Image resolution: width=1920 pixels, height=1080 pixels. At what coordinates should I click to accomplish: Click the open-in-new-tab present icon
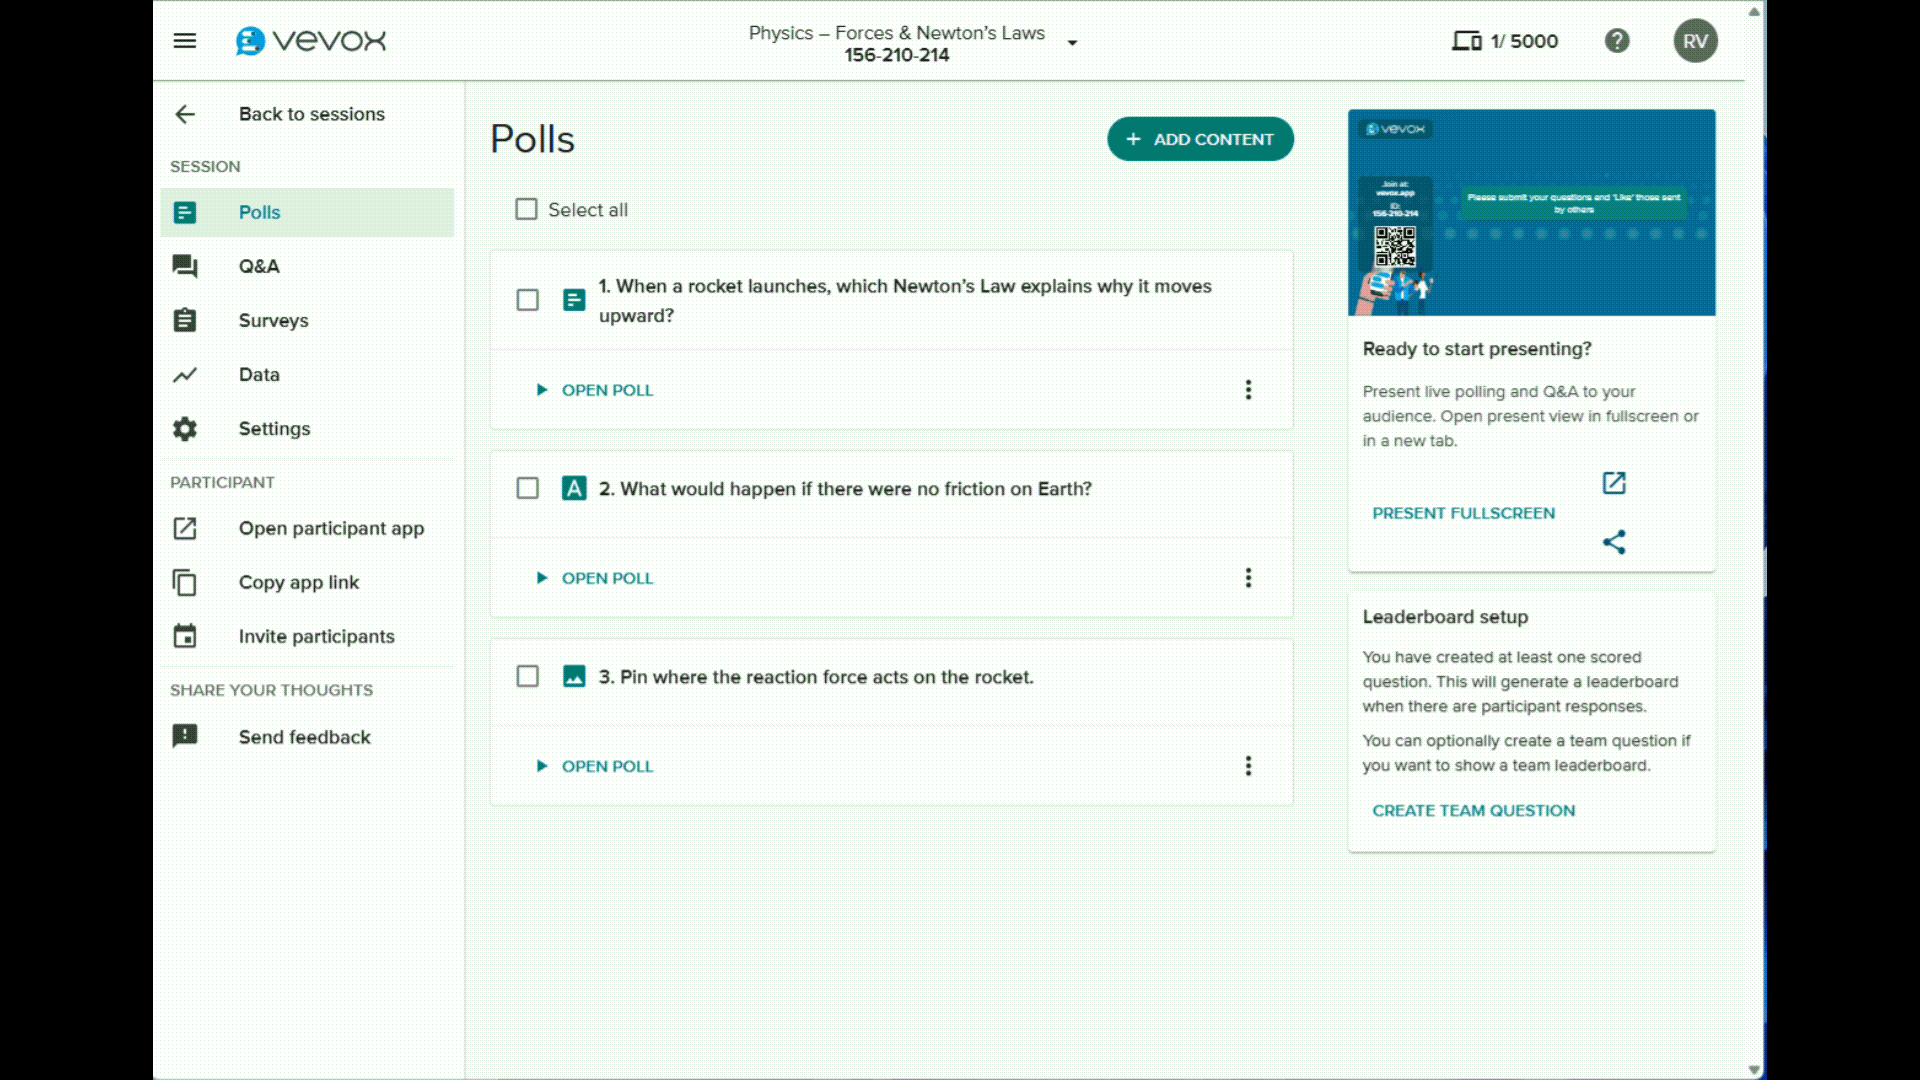1614,483
